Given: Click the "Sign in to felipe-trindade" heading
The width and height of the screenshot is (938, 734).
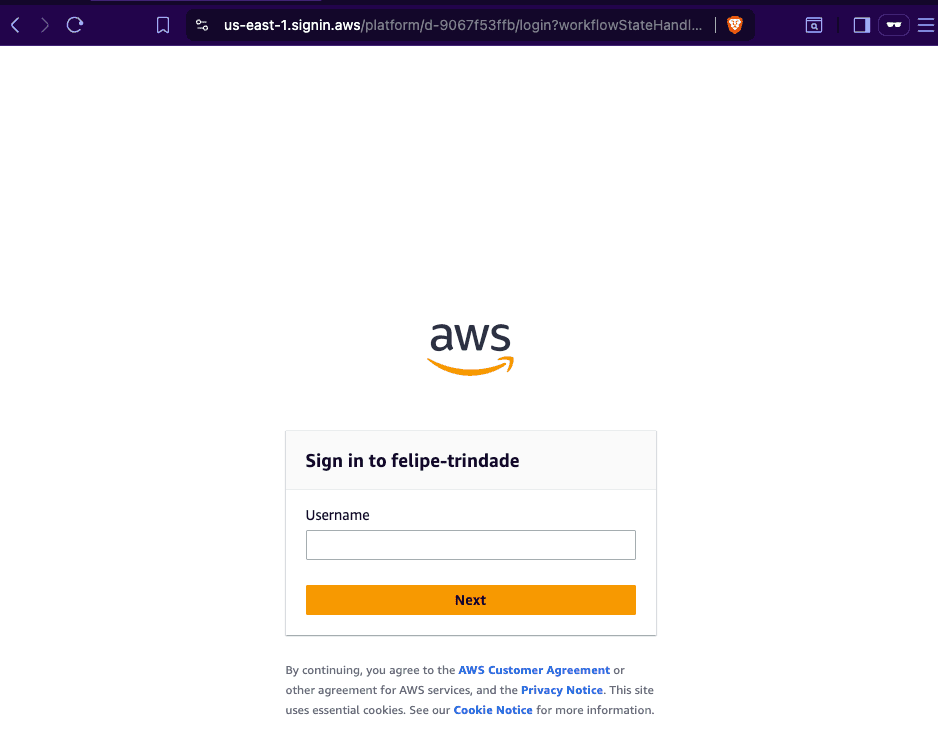Looking at the screenshot, I should tap(412, 461).
